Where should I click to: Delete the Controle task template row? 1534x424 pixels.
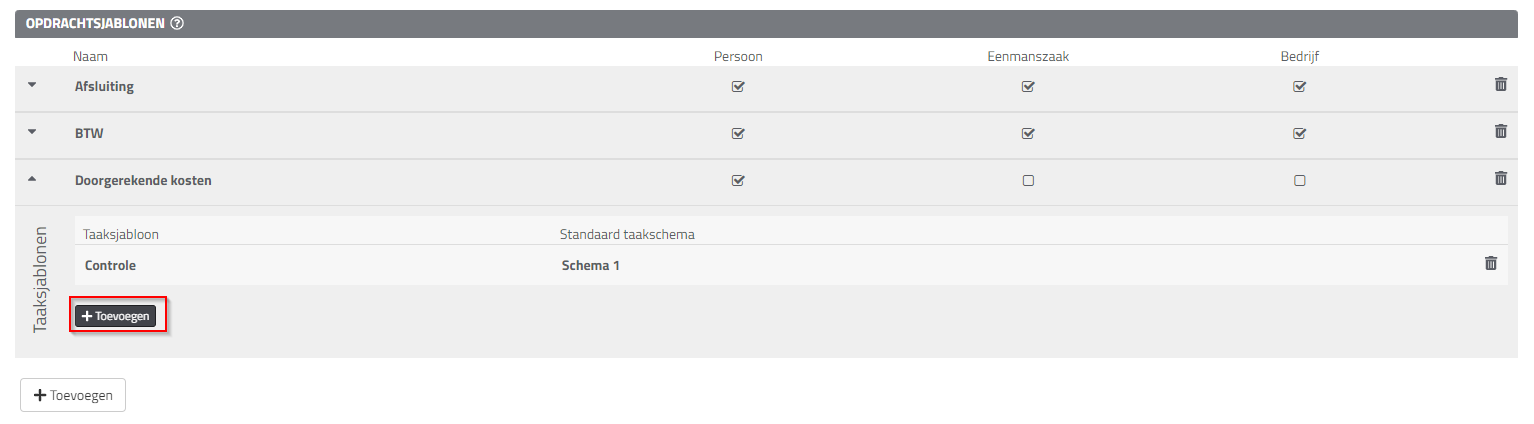coord(1490,263)
